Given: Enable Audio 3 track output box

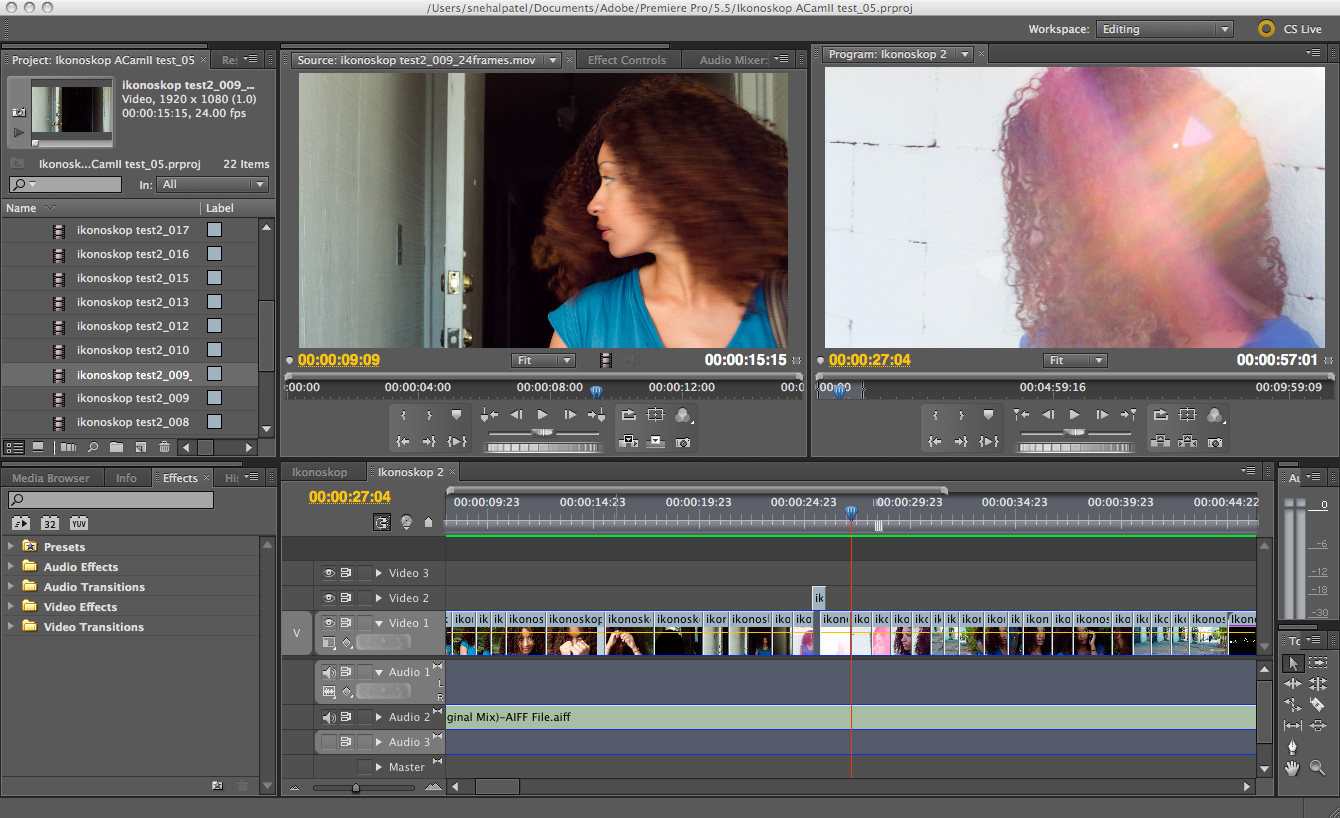Looking at the screenshot, I should 328,742.
